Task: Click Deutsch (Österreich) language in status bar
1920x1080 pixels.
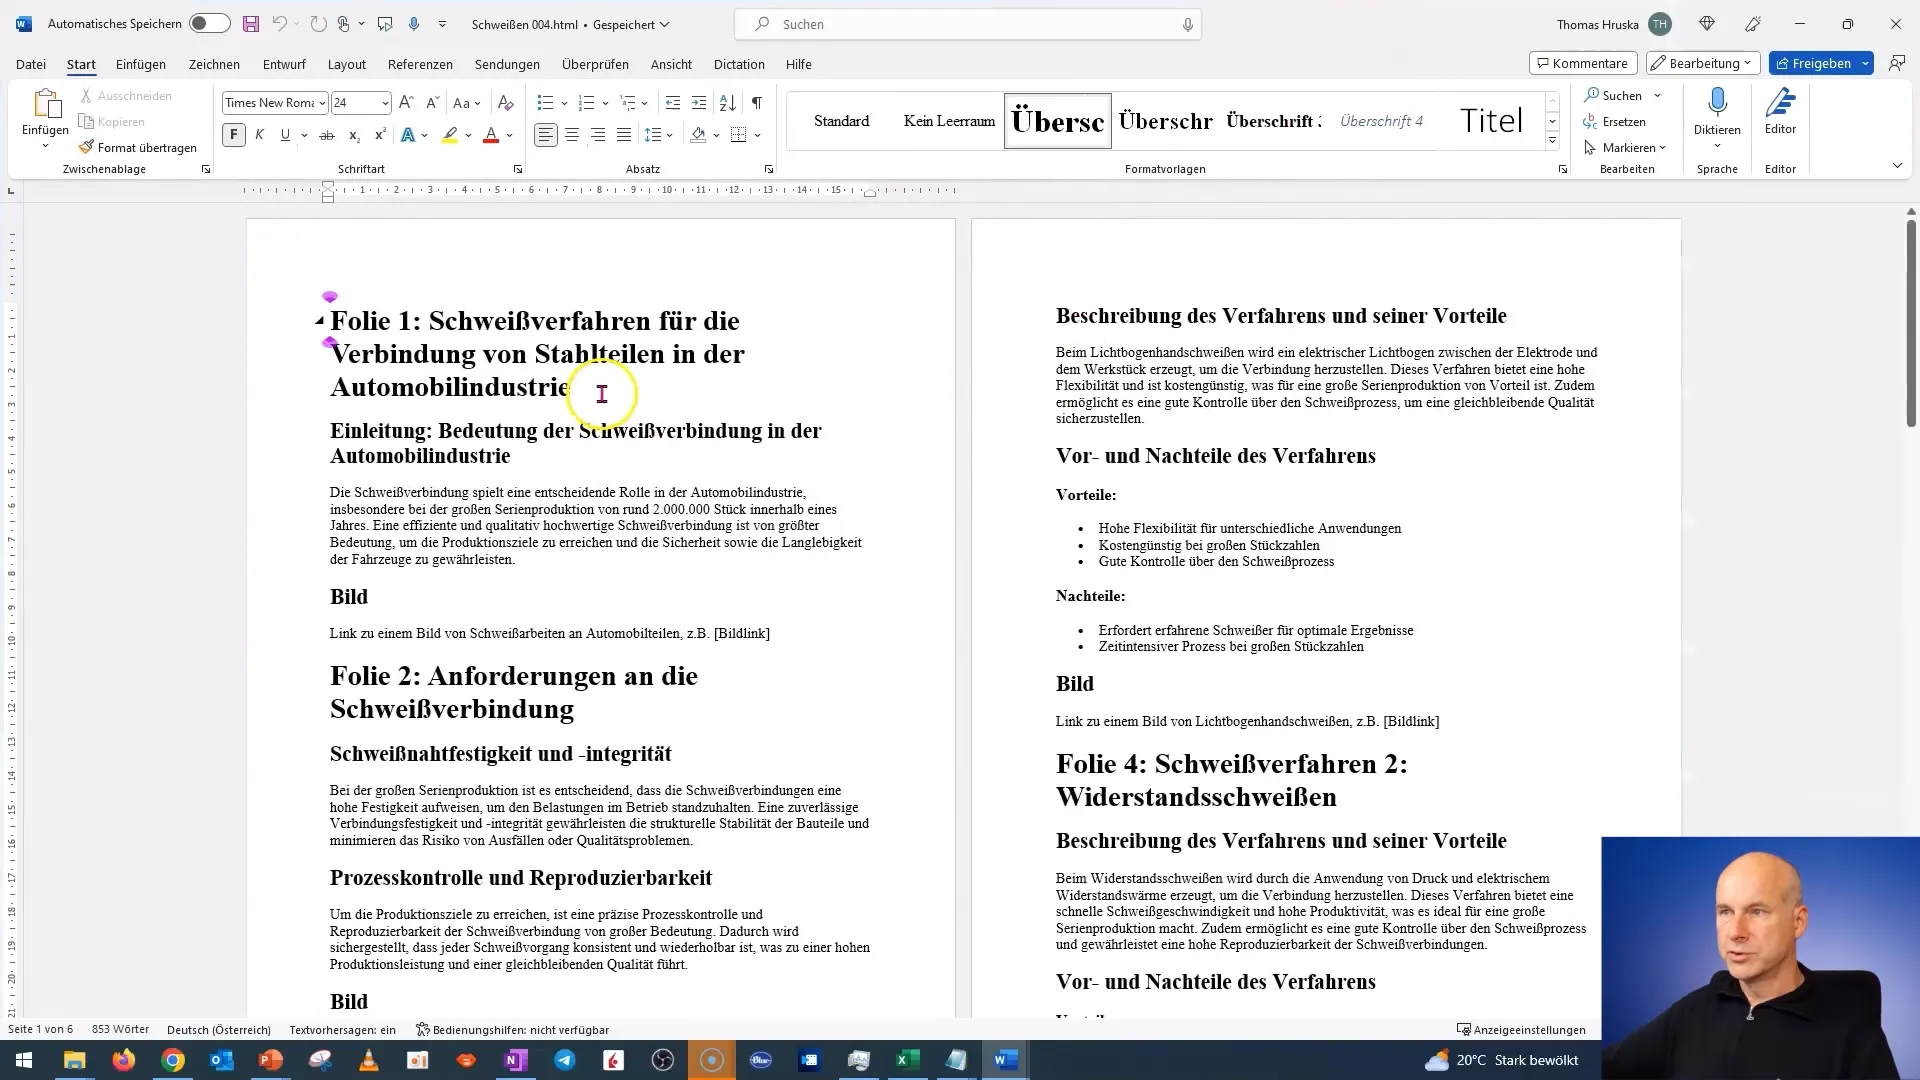Action: click(219, 1029)
